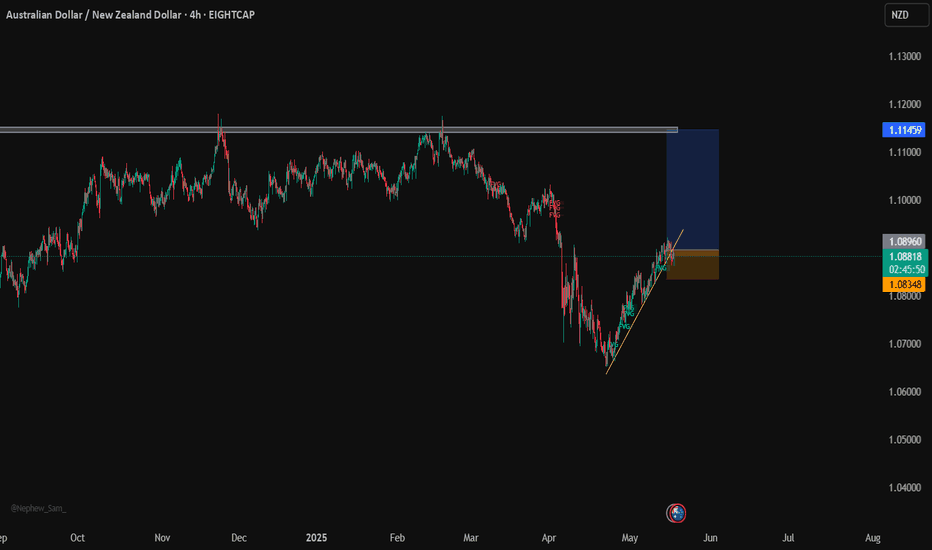Click the green 1.08818 current price tag
This screenshot has height=550, width=932.
coord(905,256)
